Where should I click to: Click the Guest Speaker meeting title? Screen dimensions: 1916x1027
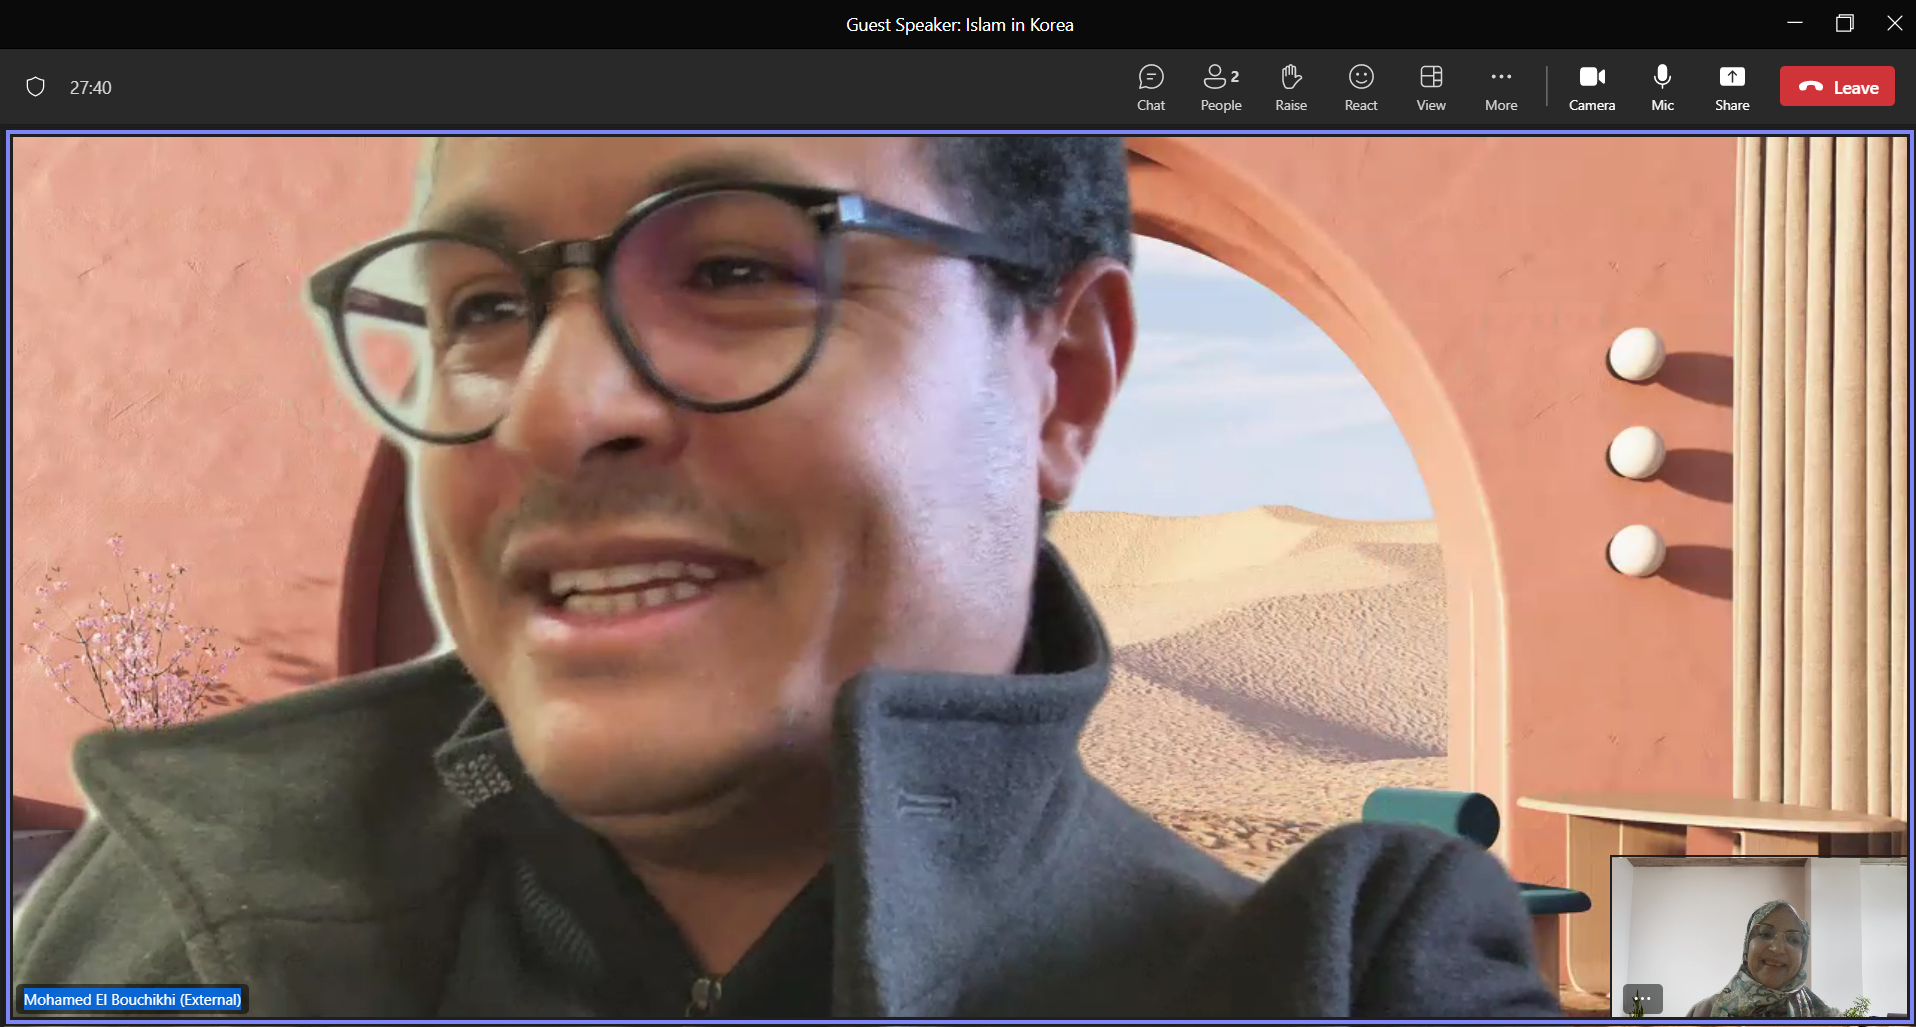pos(960,25)
